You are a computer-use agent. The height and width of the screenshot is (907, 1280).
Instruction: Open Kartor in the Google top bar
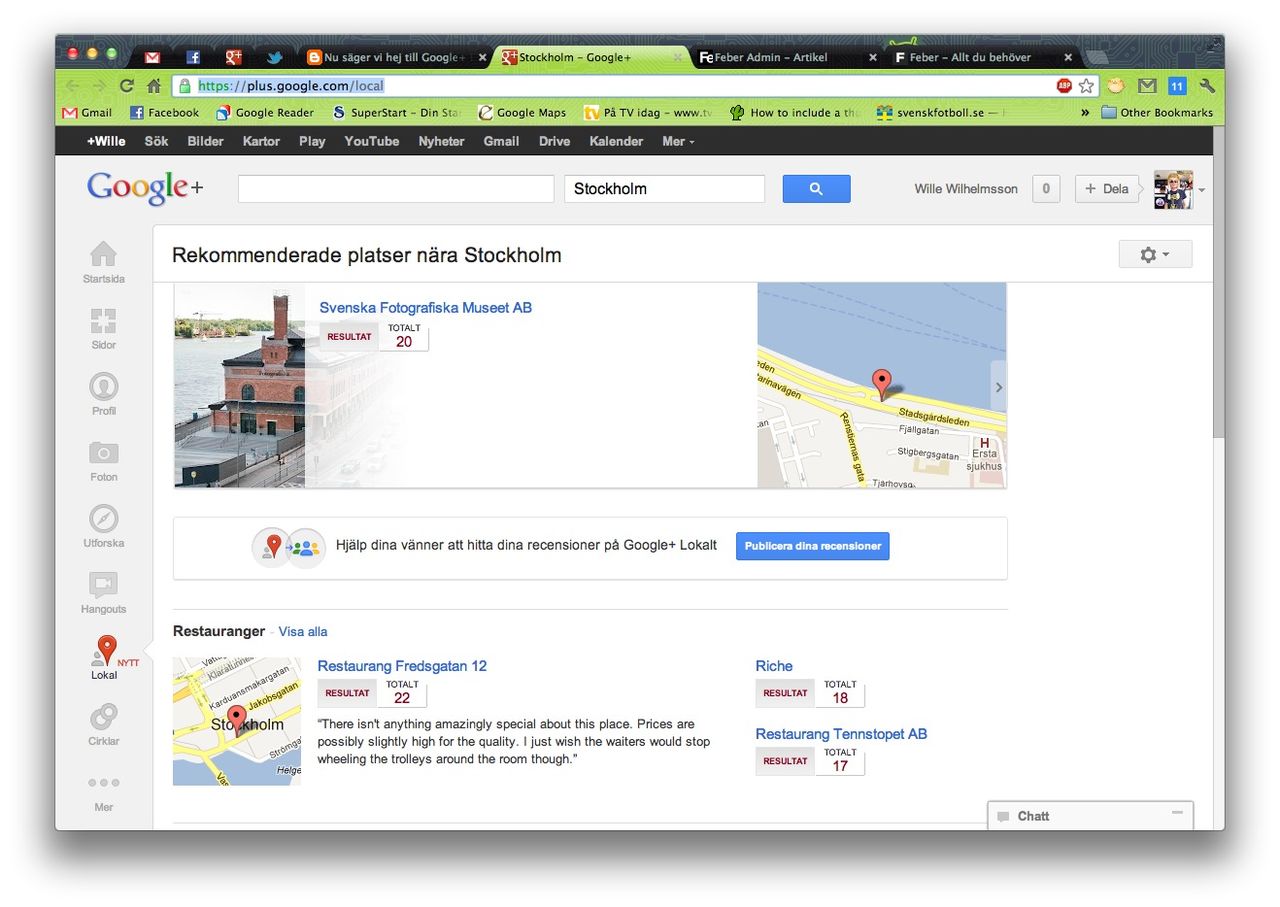261,141
